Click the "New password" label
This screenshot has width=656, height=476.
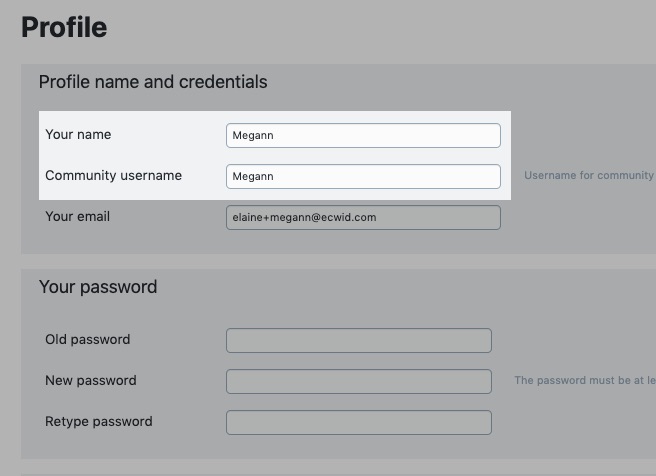pos(91,380)
